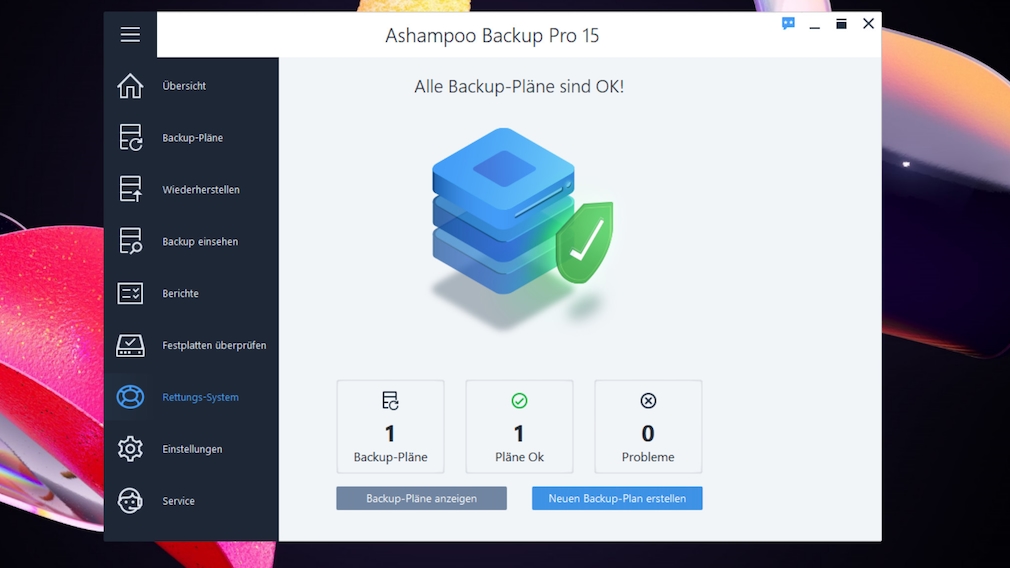Click the Backup einsehen magnifier icon

(130, 241)
